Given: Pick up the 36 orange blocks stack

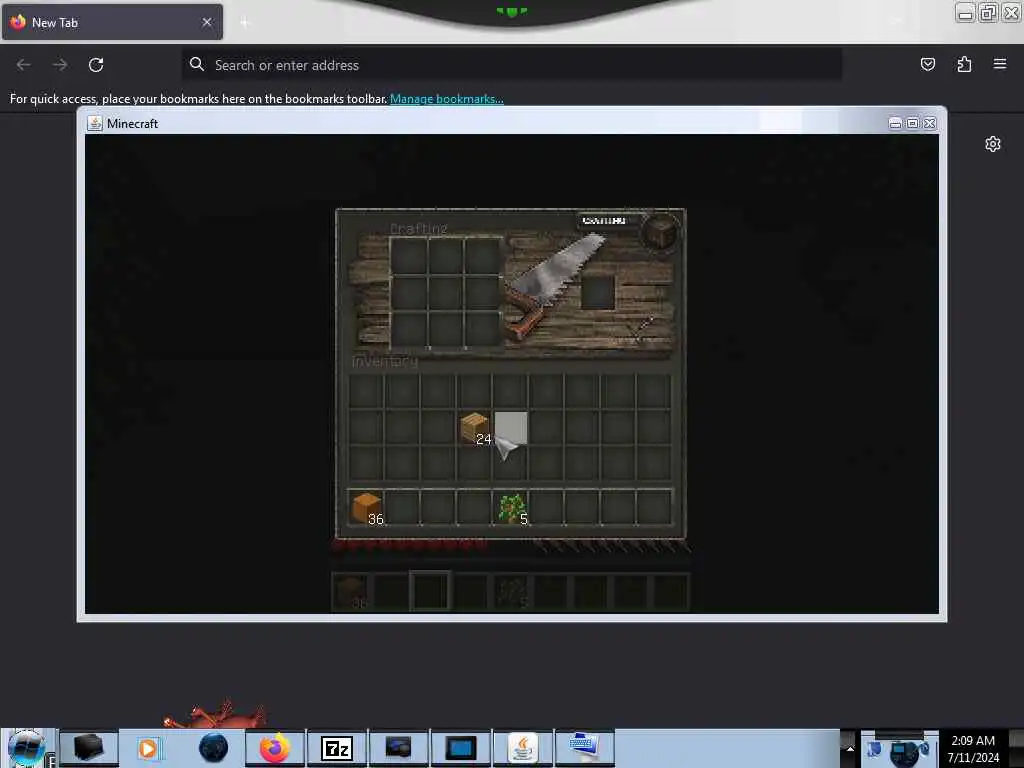Looking at the screenshot, I should [x=366, y=508].
